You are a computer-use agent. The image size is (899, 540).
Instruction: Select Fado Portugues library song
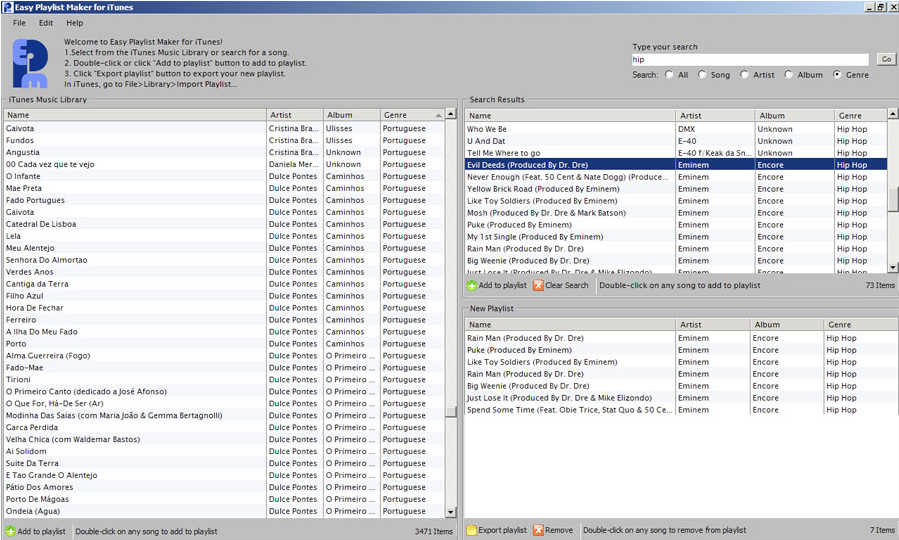(x=224, y=200)
